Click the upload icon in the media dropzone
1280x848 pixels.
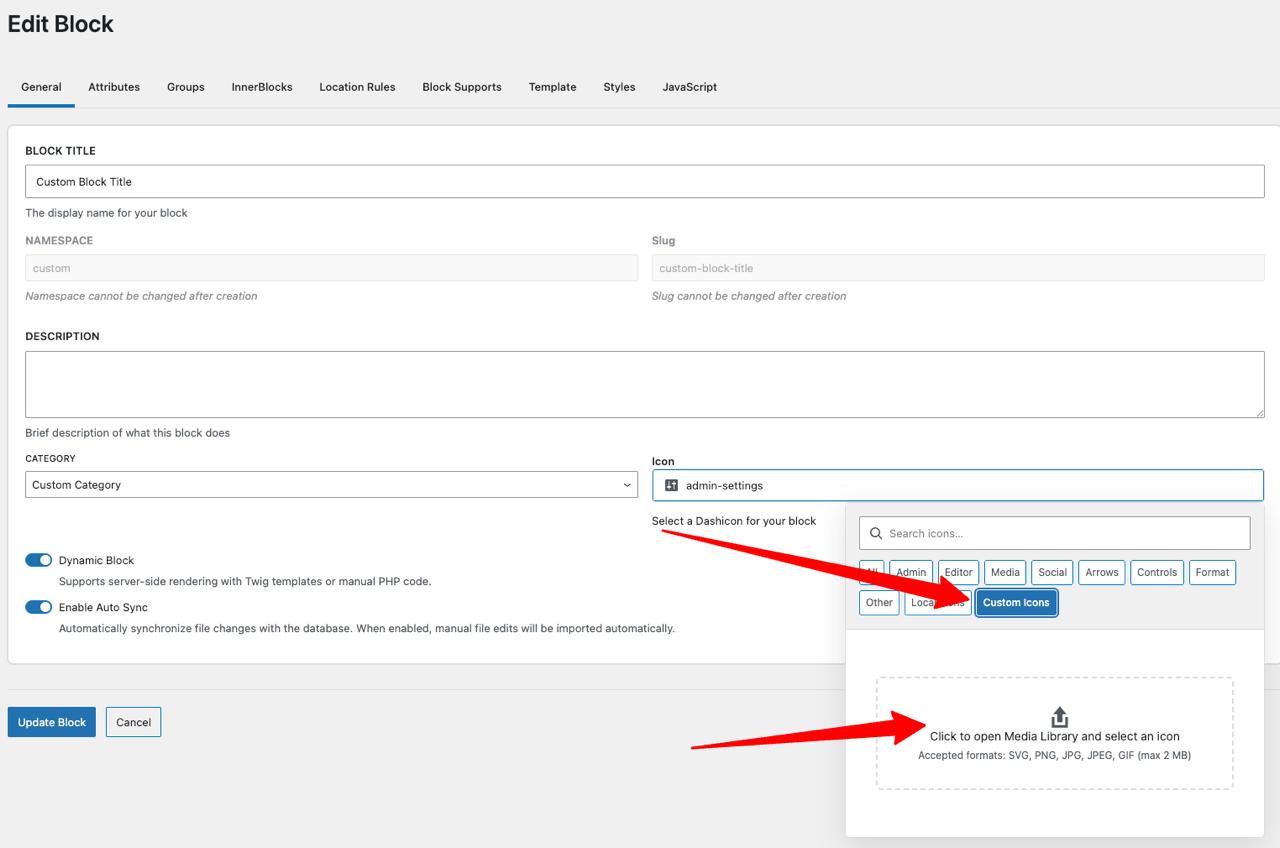(1060, 717)
